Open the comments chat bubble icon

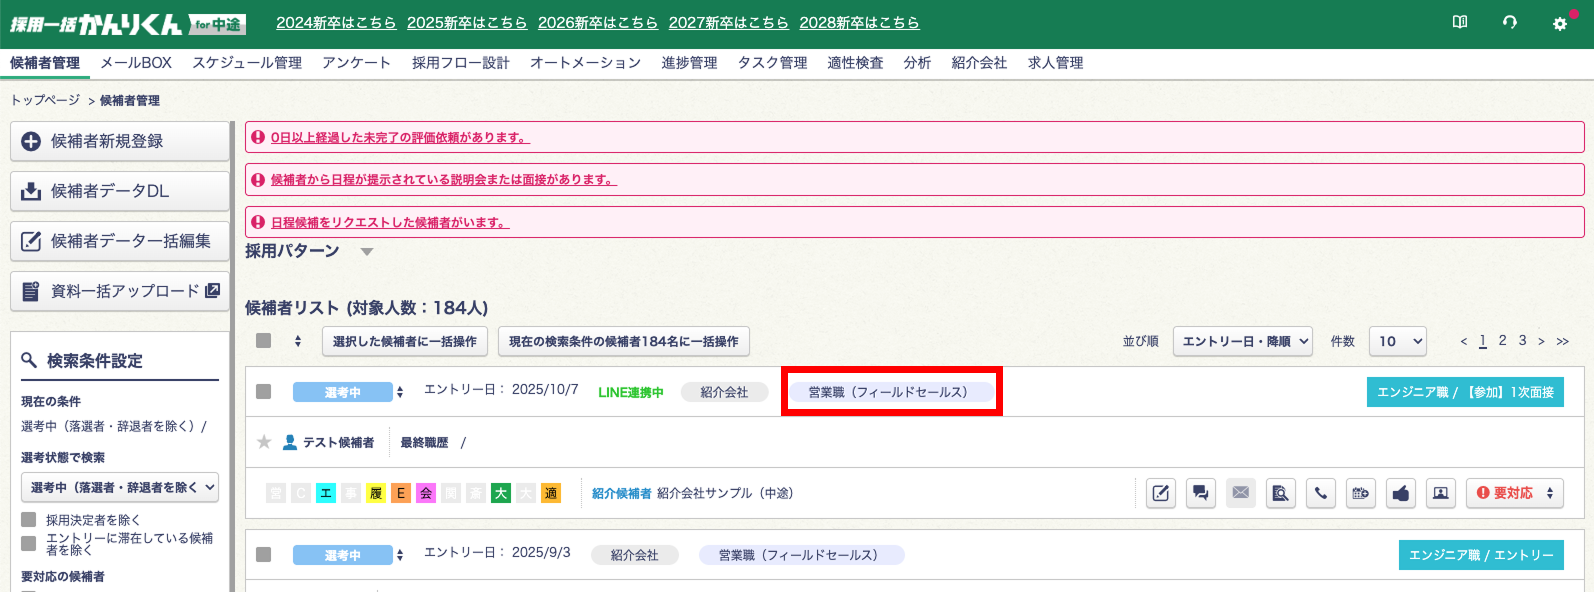coord(1200,493)
